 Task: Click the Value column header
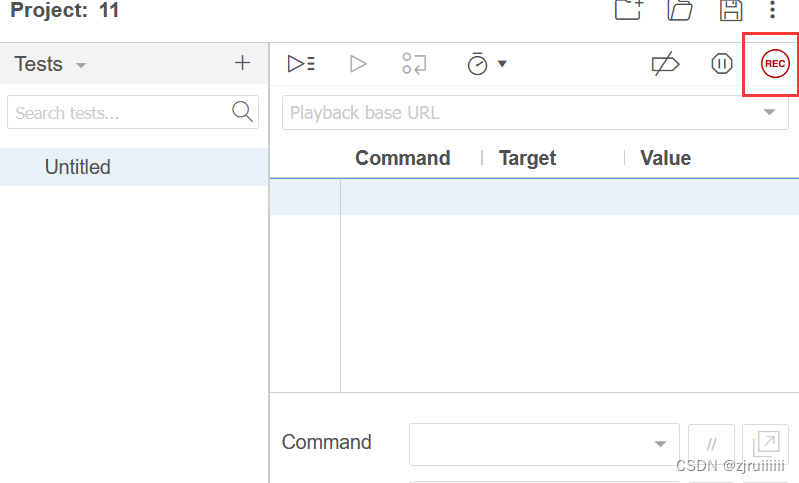click(665, 158)
